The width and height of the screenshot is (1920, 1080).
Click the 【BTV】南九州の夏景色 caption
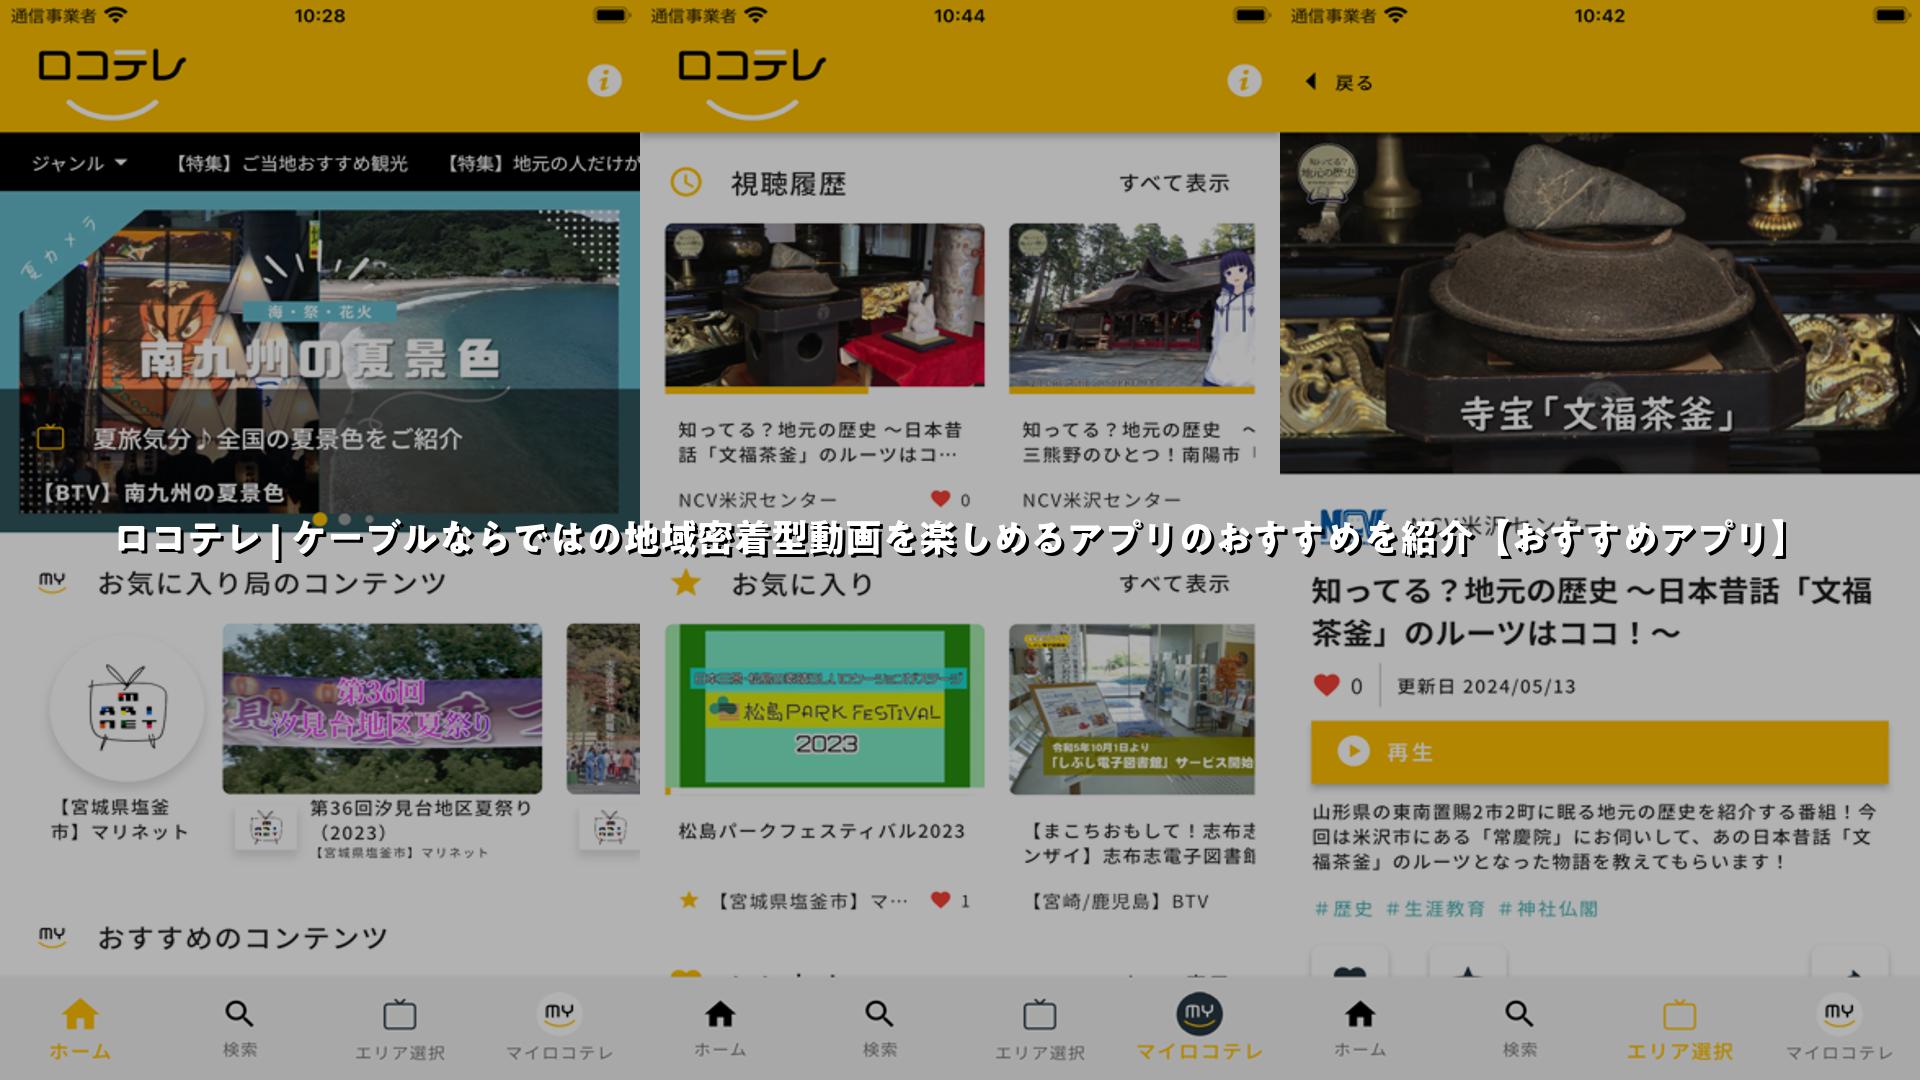pyautogui.click(x=162, y=493)
